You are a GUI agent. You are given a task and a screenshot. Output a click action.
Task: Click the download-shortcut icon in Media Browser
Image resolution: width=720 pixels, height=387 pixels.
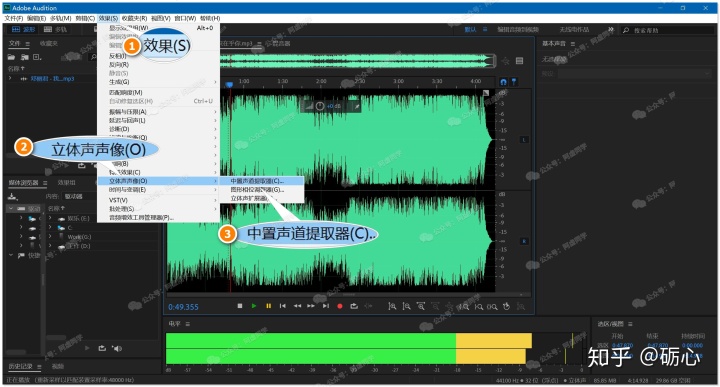13,196
